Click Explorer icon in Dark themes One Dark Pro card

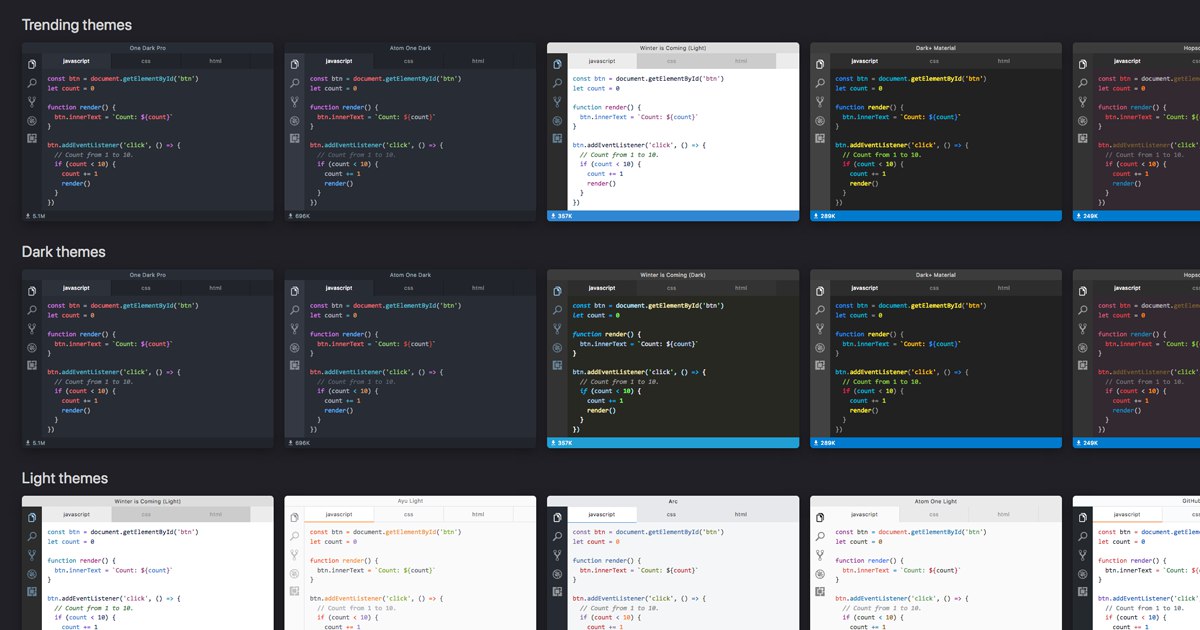coord(32,291)
